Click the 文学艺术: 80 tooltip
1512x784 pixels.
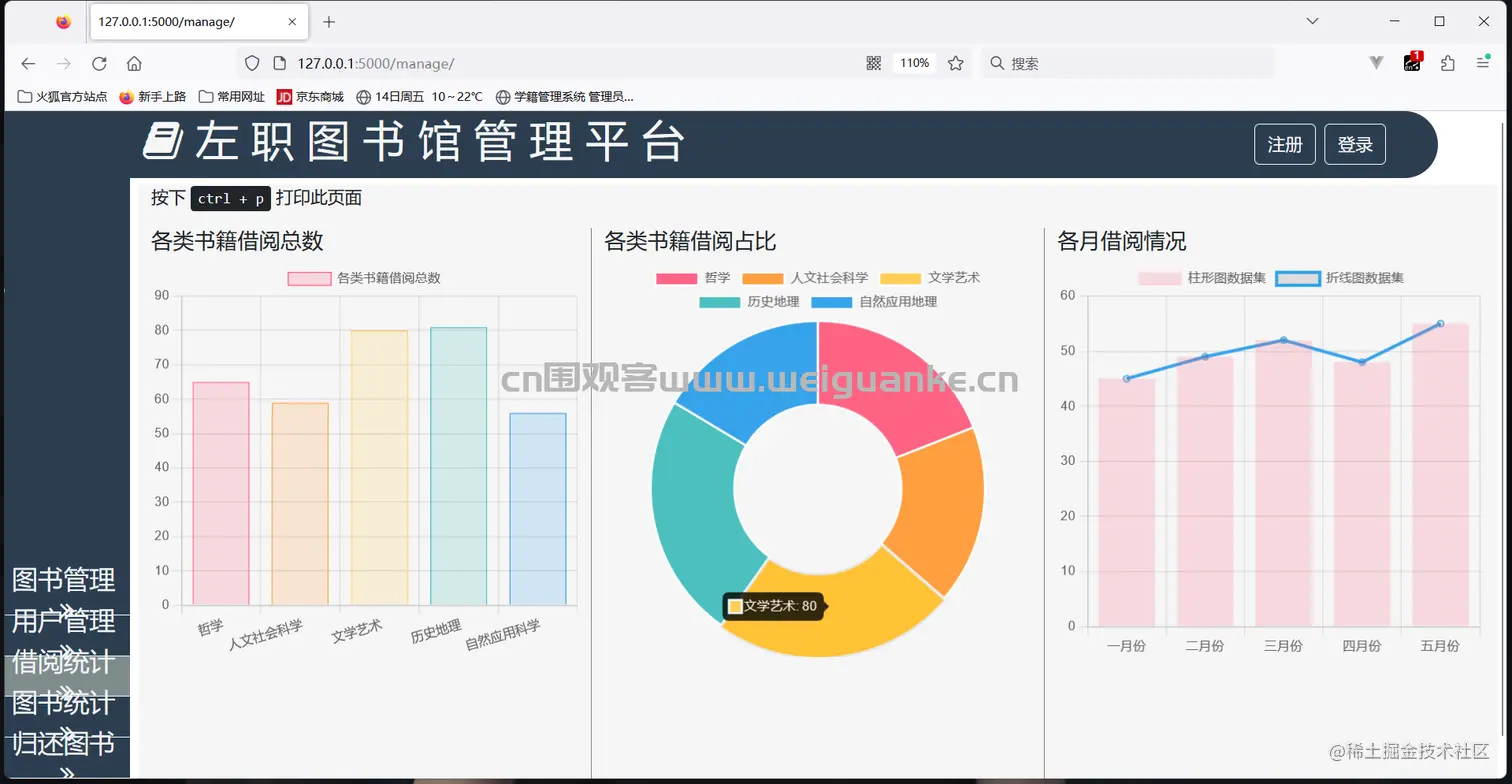[773, 606]
